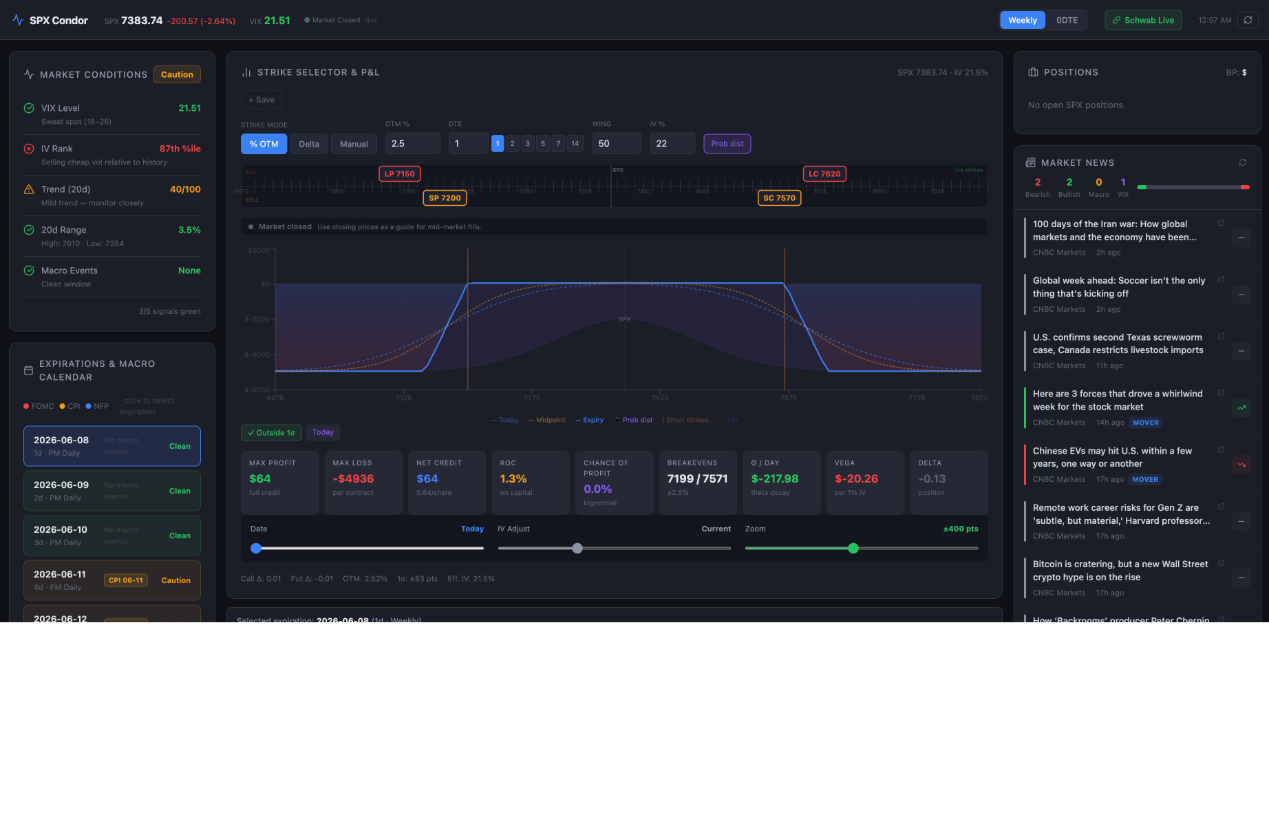This screenshot has width=1269, height=826.
Task: Click the Today chart badge beside Outside 1σ
Action: coord(323,433)
